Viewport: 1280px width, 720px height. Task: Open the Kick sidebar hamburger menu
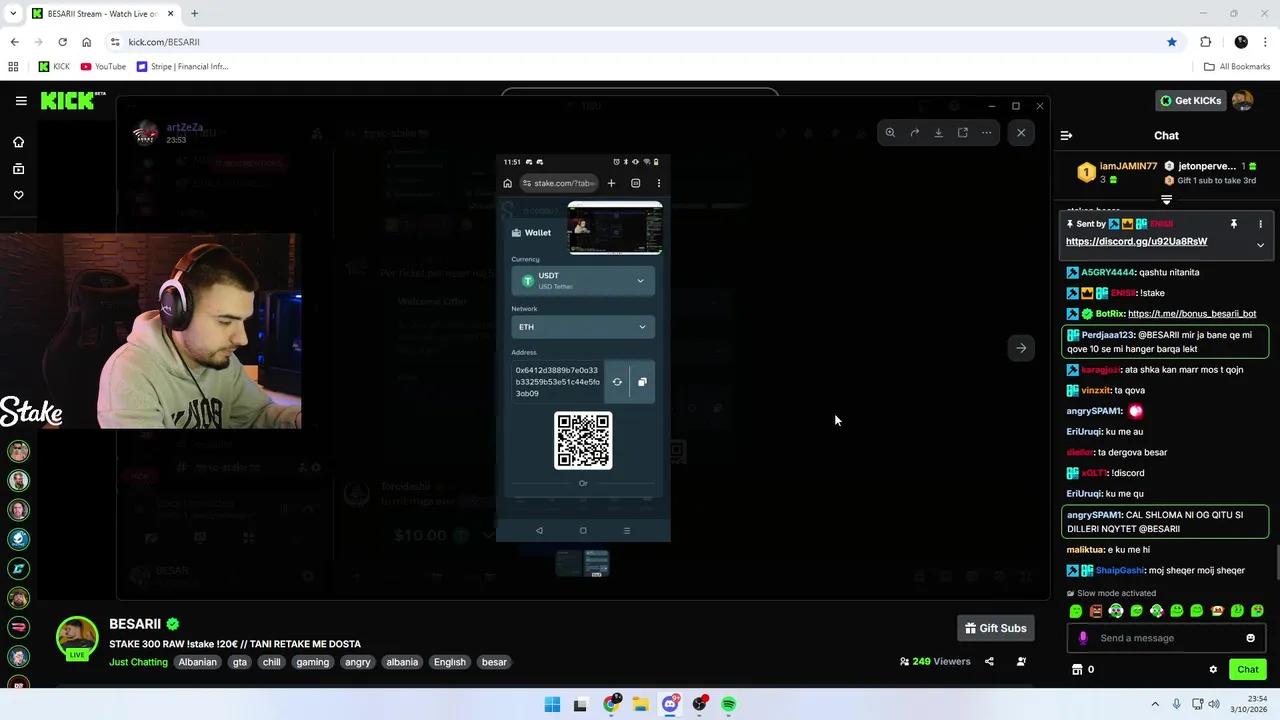(x=21, y=101)
